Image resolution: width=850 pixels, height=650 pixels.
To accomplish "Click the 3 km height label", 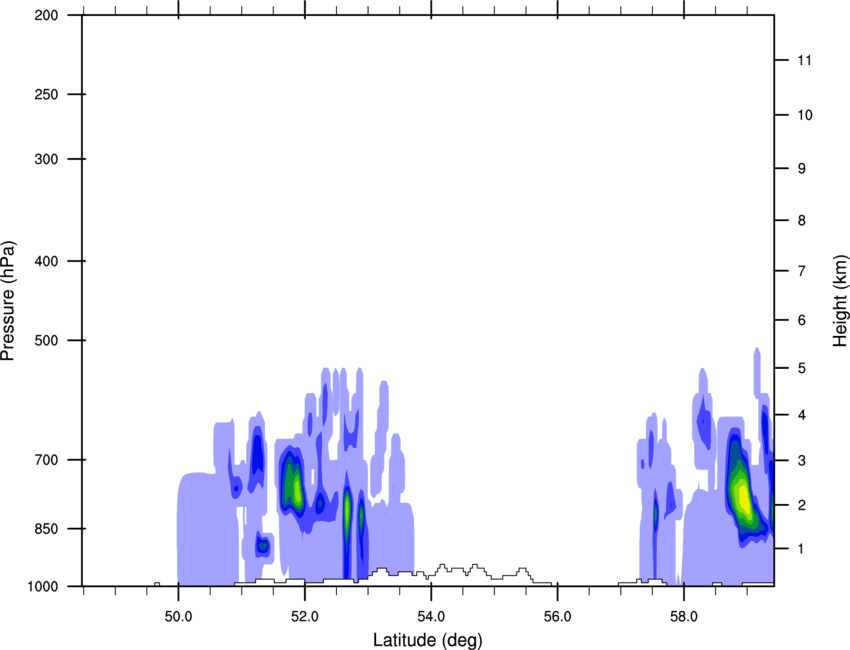I will point(802,460).
